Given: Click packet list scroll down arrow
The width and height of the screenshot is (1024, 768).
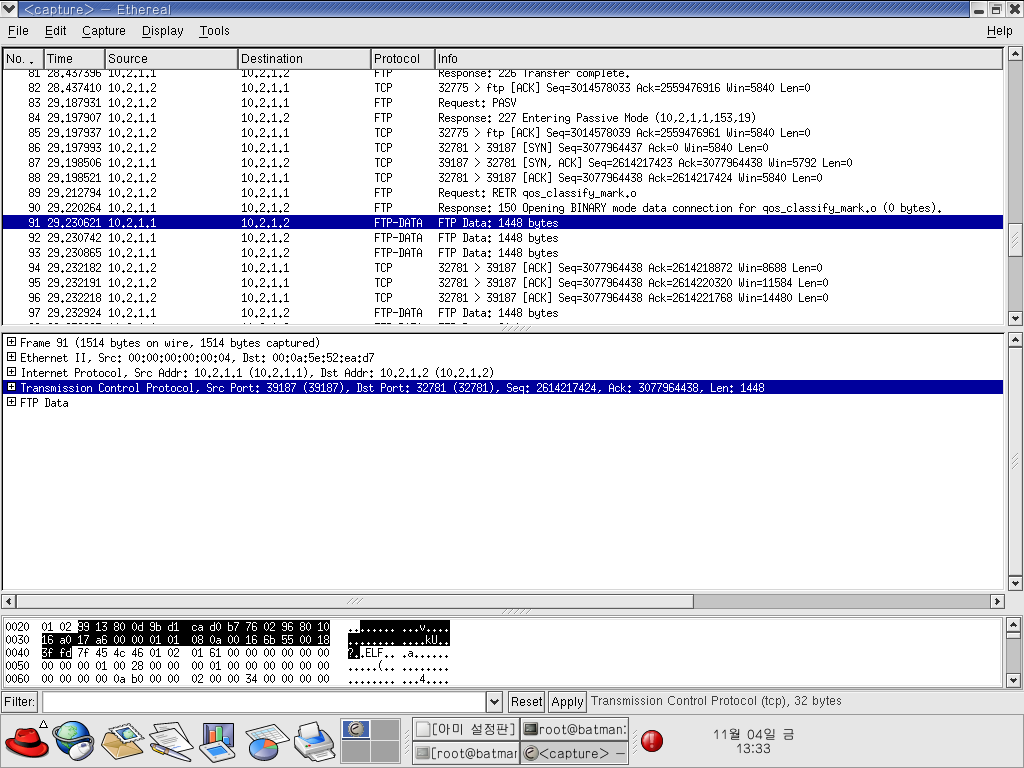Looking at the screenshot, I should pos(1015,318).
